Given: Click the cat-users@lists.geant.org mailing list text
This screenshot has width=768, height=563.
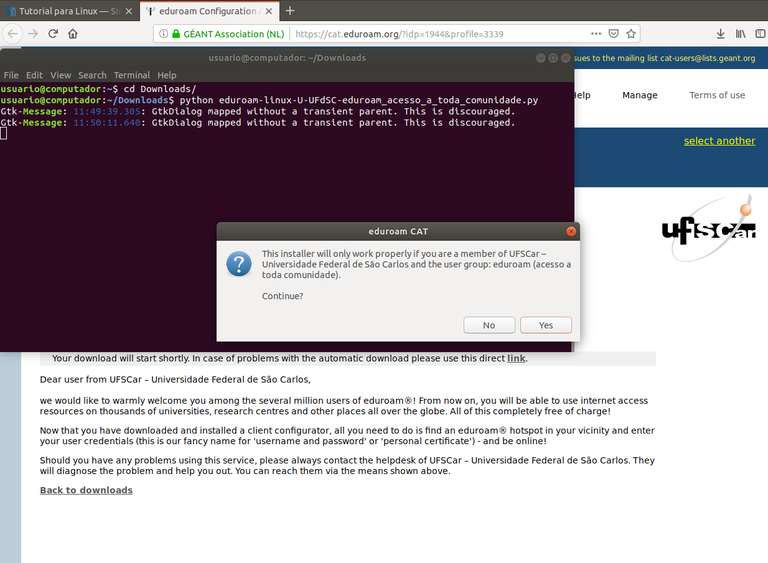Looking at the screenshot, I should click(708, 58).
